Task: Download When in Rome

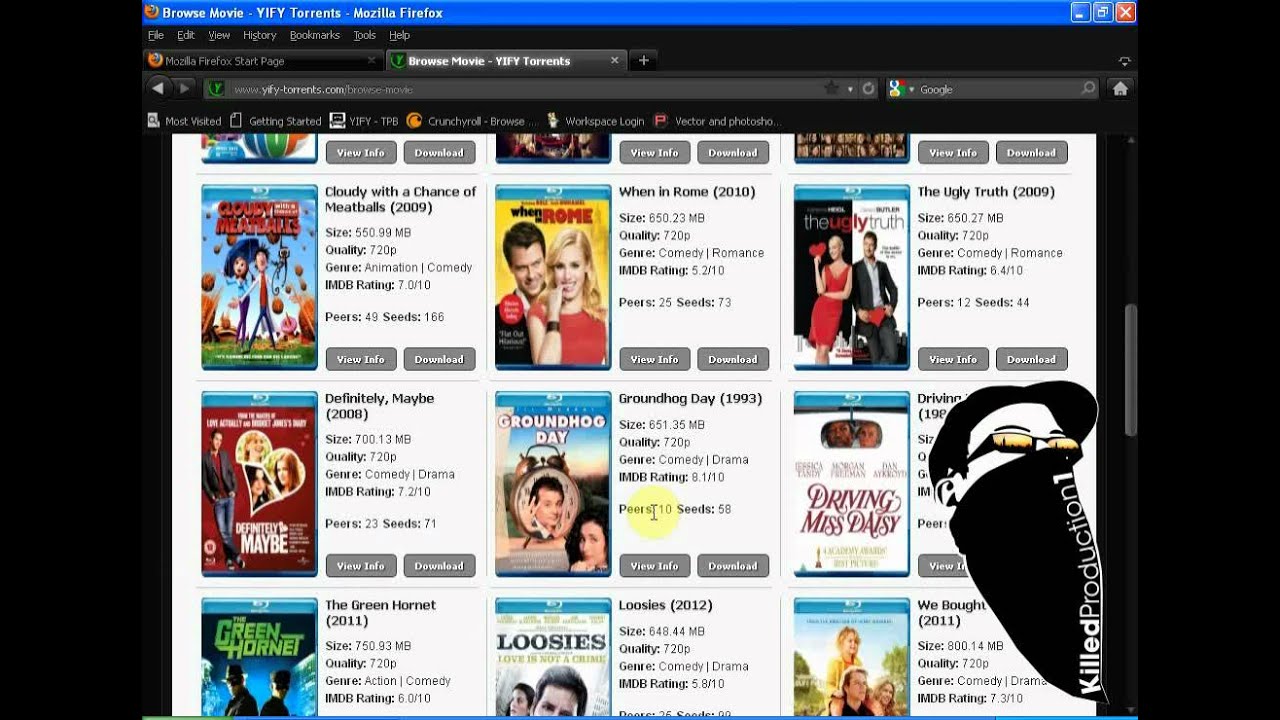Action: (x=733, y=360)
